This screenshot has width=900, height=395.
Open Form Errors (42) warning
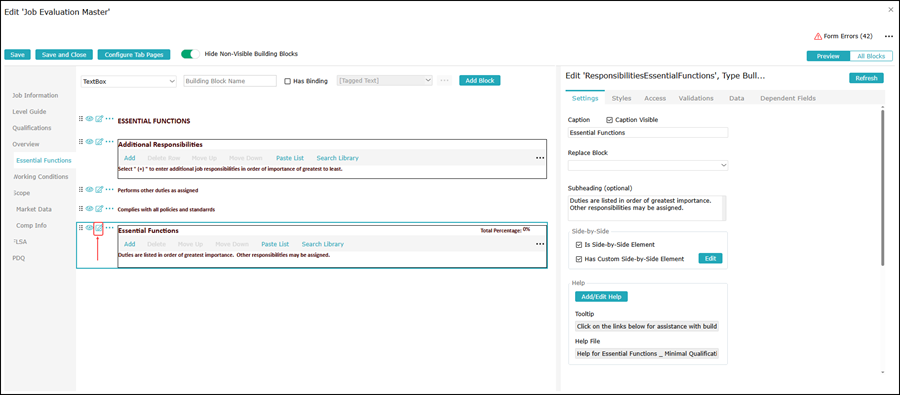click(x=843, y=36)
